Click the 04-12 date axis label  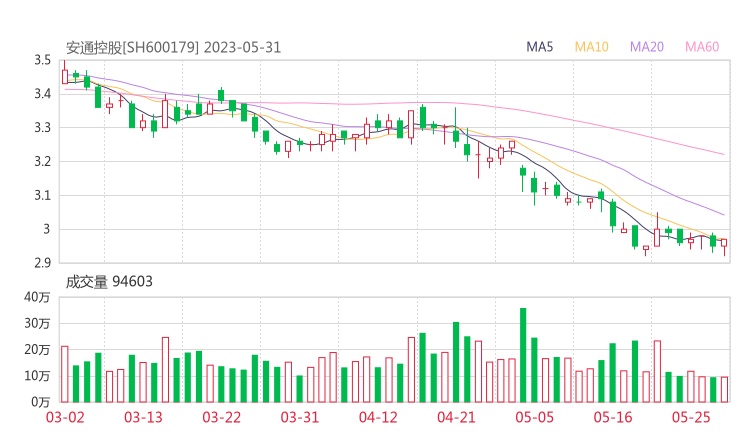378,417
